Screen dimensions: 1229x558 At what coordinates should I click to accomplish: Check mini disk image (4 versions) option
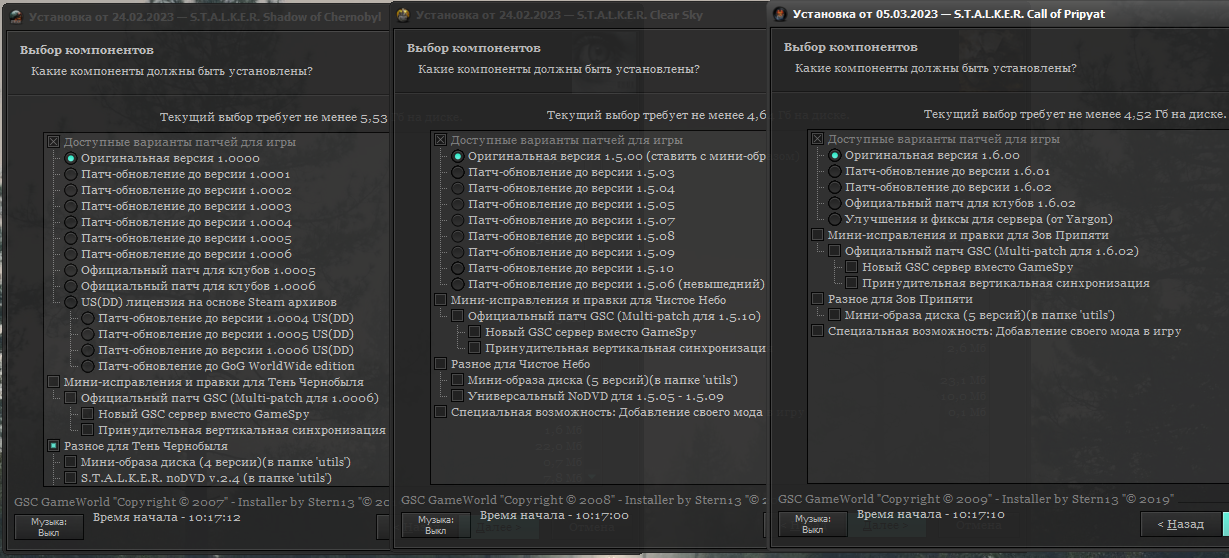point(71,462)
